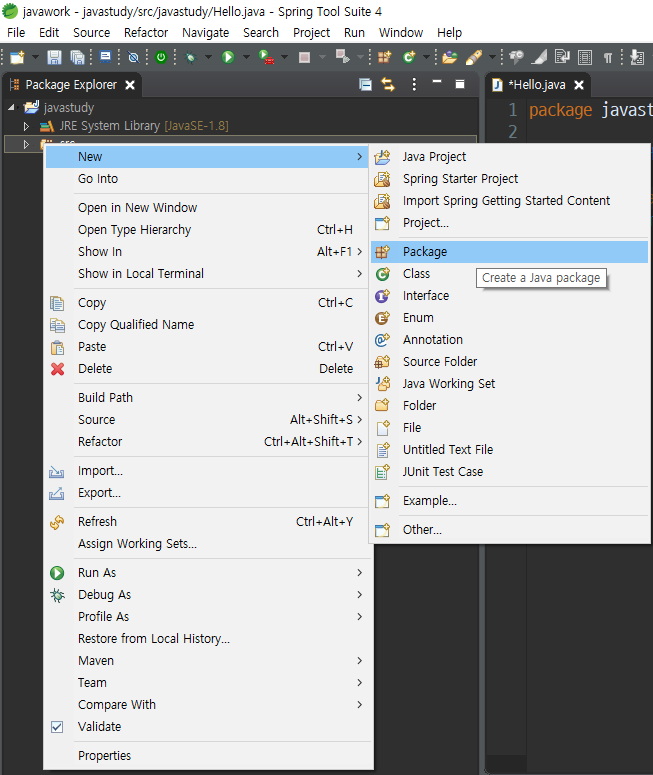Click the Interface icon in New submenu
Viewport: 653px width, 775px height.
[x=383, y=296]
